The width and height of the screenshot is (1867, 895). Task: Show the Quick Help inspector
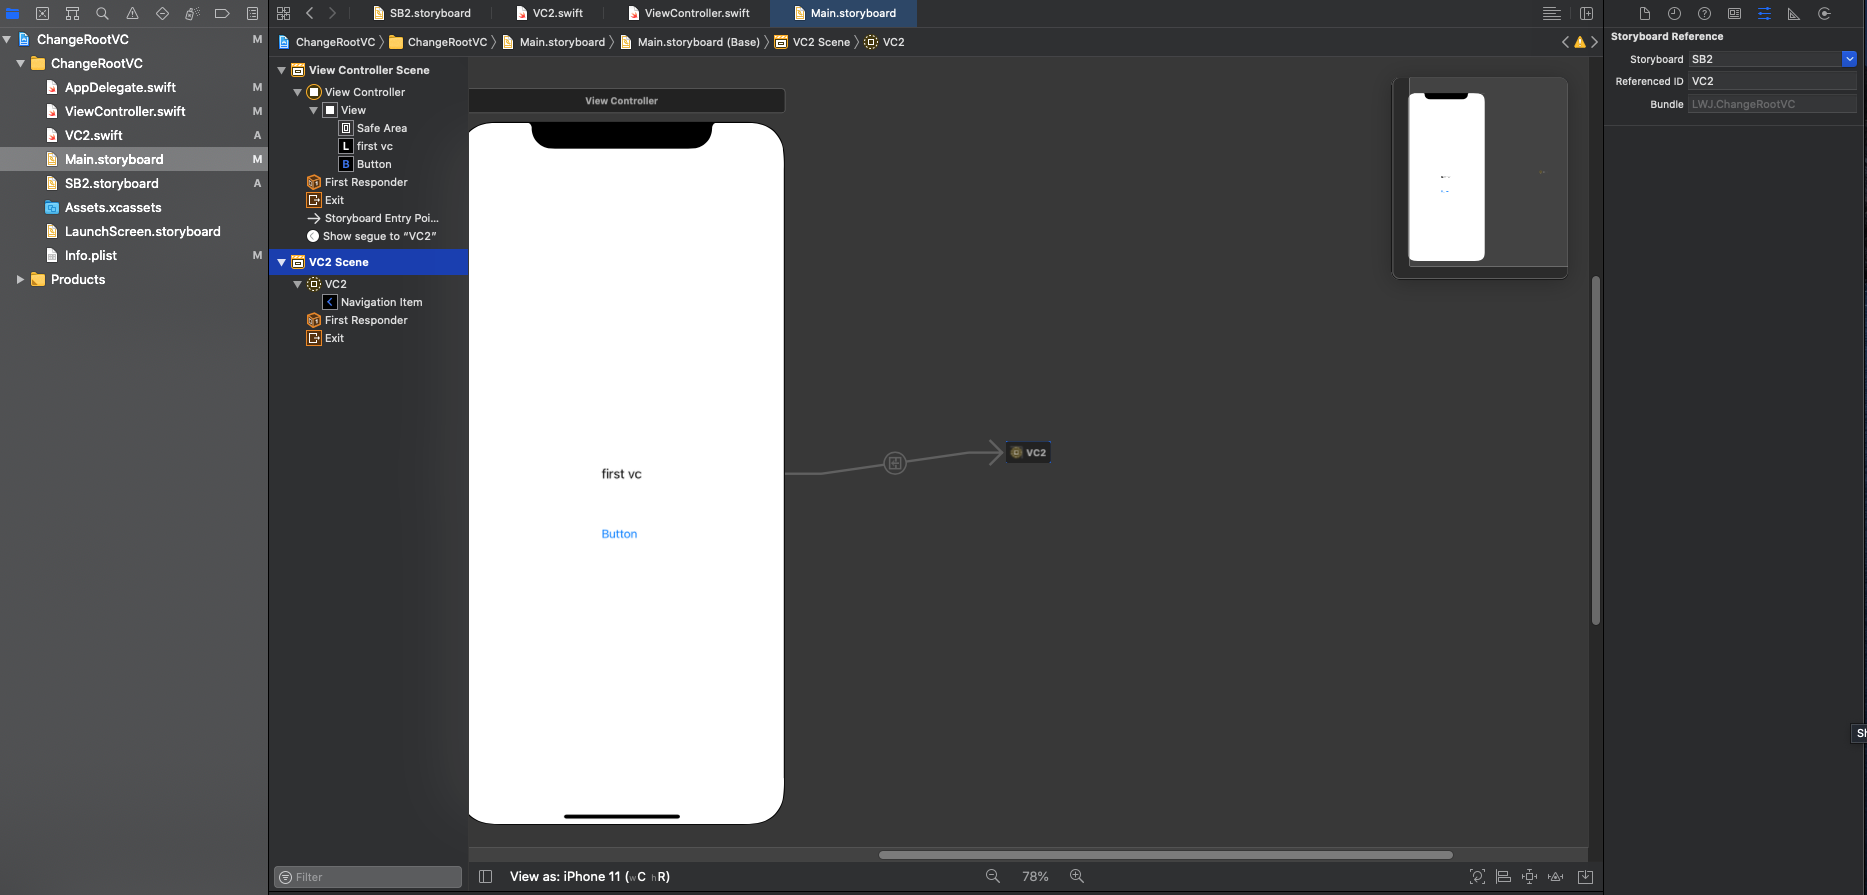tap(1704, 13)
